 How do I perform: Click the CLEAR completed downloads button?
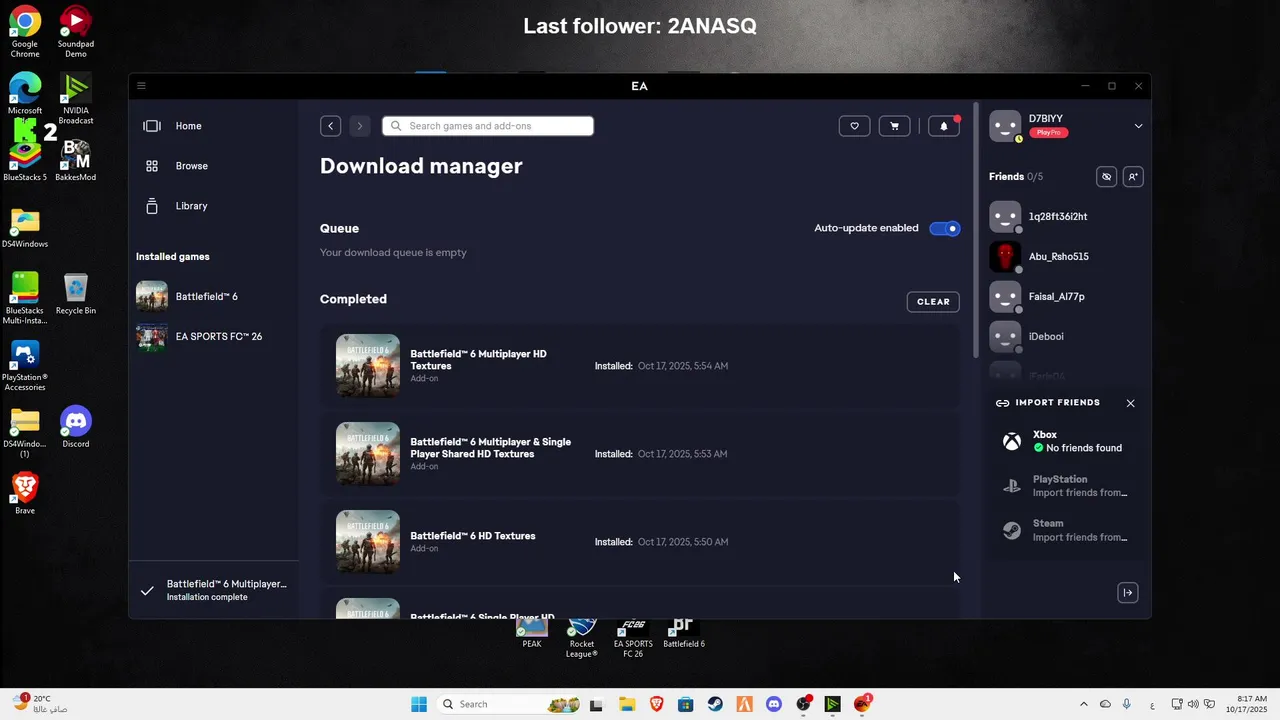click(933, 302)
